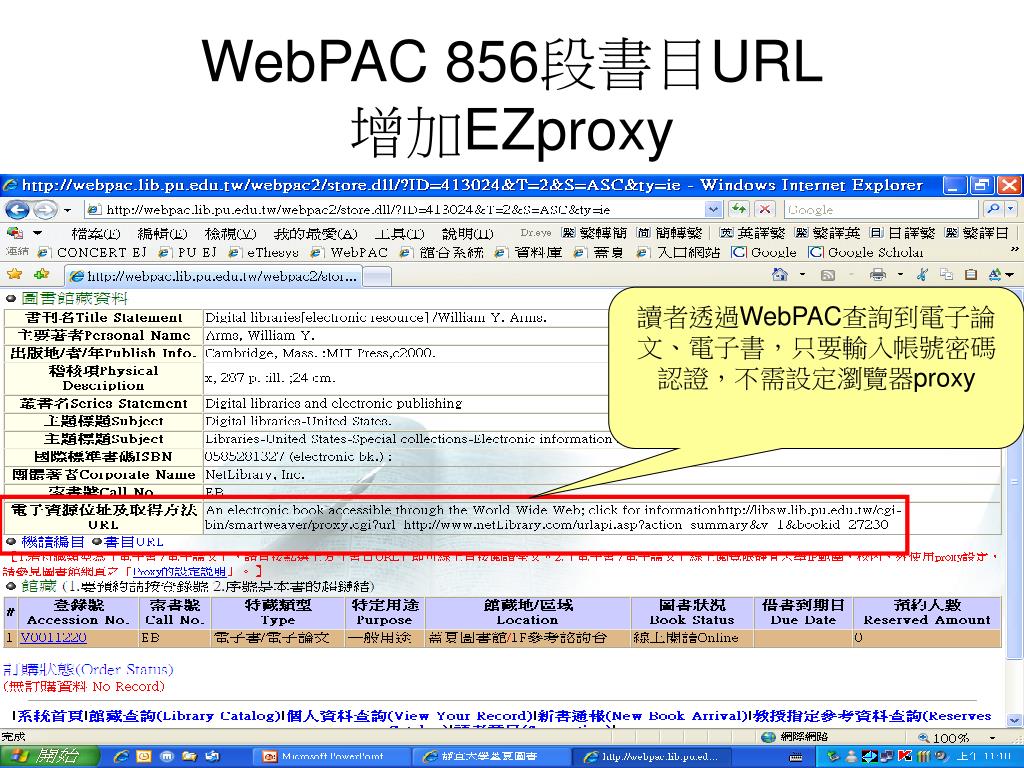Image resolution: width=1024 pixels, height=768 pixels.
Task: Click the 繁轉簡 Dr.eye toolbar button
Action: click(594, 232)
